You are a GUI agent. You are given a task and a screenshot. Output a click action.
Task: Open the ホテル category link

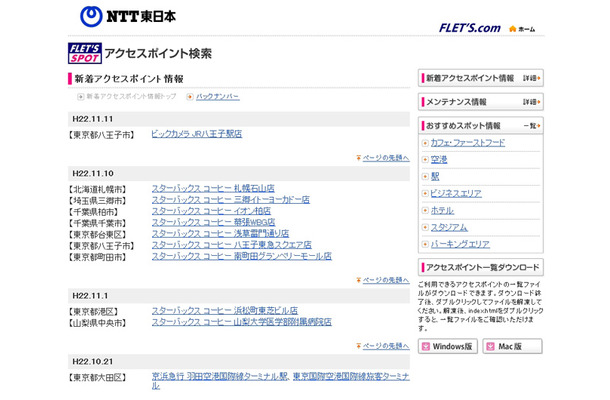[x=442, y=211]
